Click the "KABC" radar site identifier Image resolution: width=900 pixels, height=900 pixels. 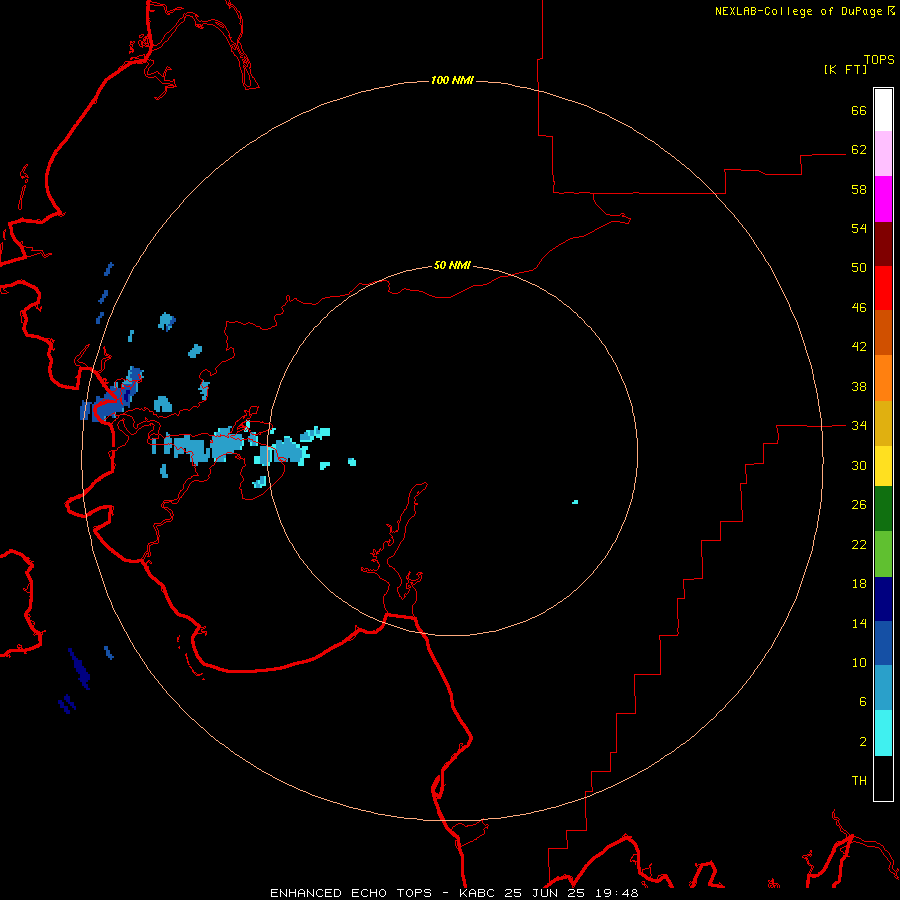coord(479,893)
